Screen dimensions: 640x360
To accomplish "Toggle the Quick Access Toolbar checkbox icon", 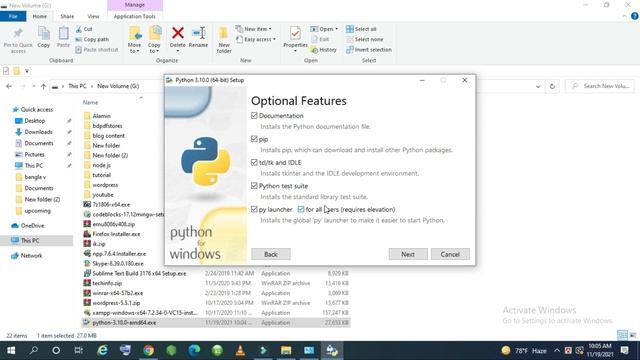I will coord(6,71).
